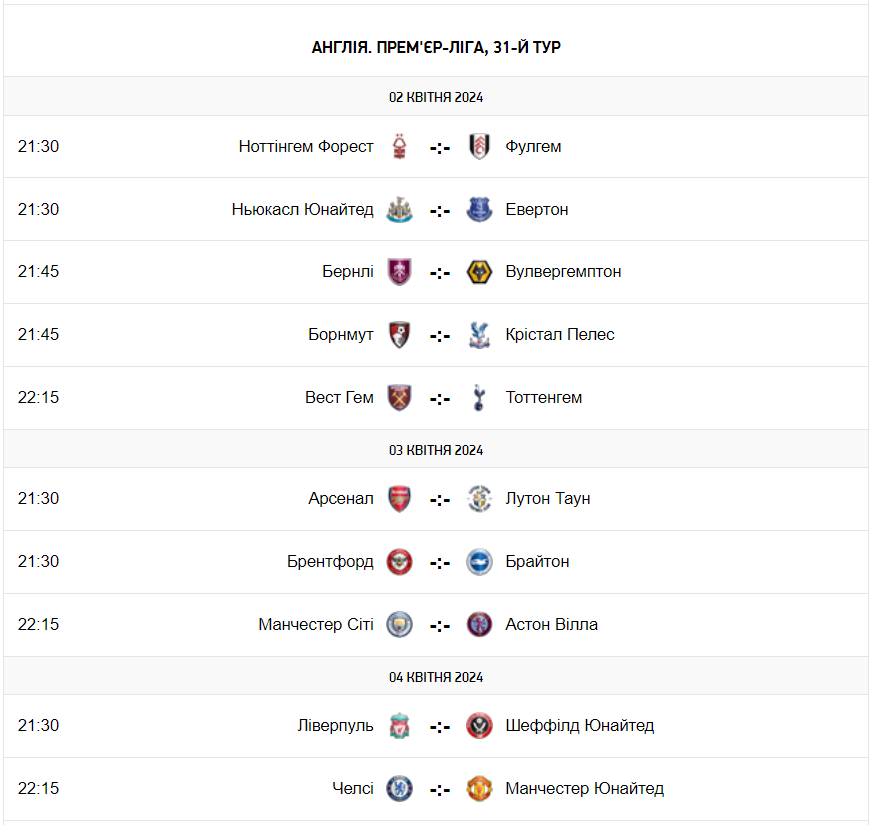Select the 03 КВІТНЯ 2024 date header

pyautogui.click(x=436, y=450)
